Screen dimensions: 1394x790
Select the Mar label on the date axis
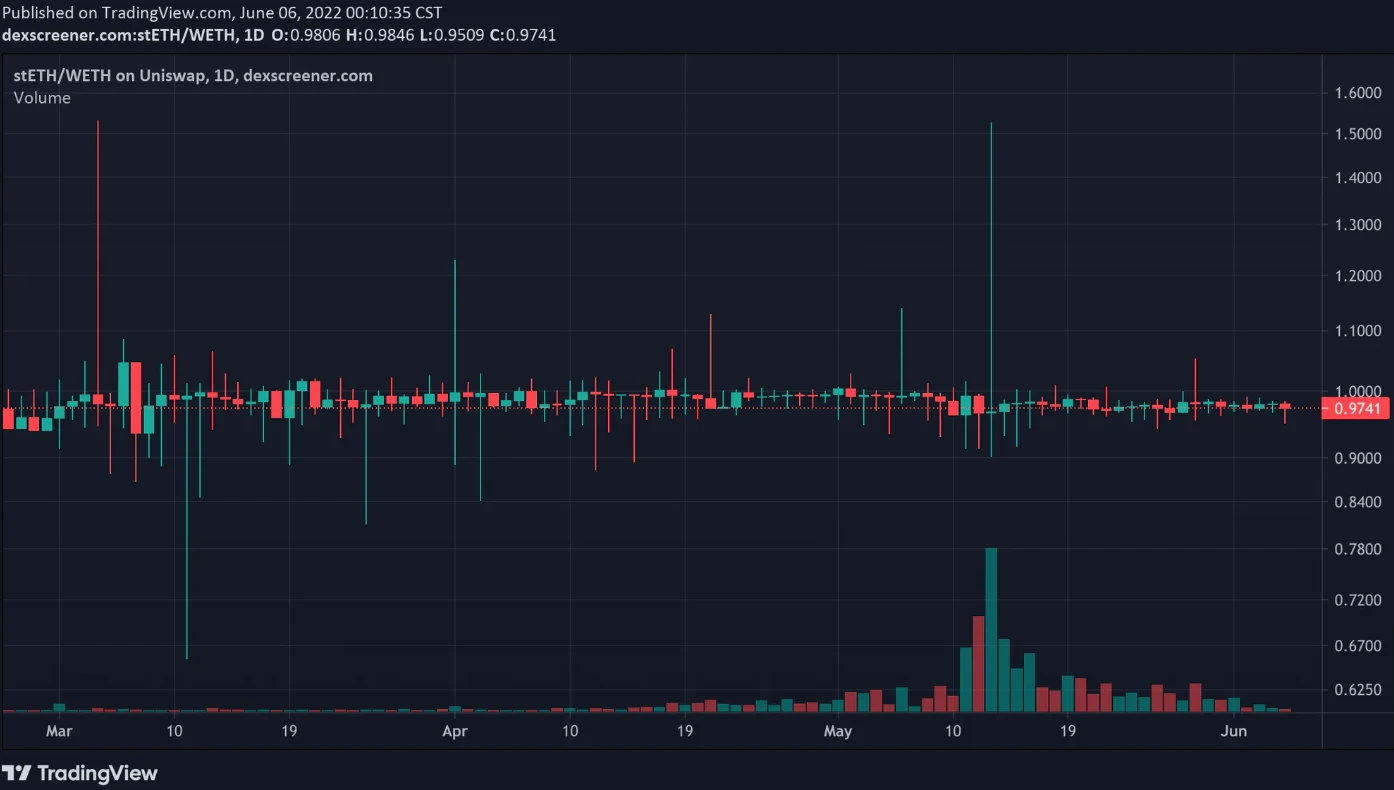click(60, 732)
